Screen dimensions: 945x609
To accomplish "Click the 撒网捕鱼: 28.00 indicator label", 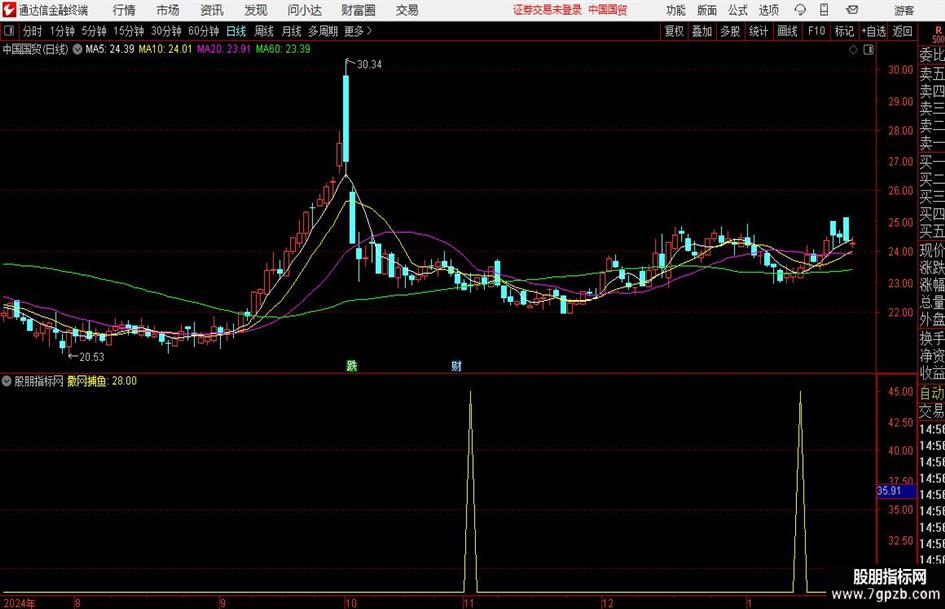I will click(x=102, y=381).
